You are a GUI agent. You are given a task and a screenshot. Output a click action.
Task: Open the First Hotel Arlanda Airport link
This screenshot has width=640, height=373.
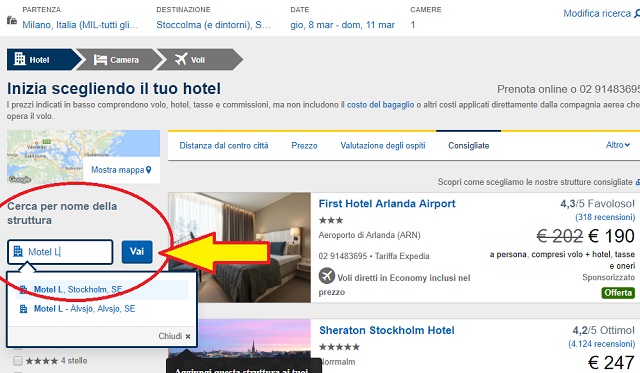[x=387, y=204]
